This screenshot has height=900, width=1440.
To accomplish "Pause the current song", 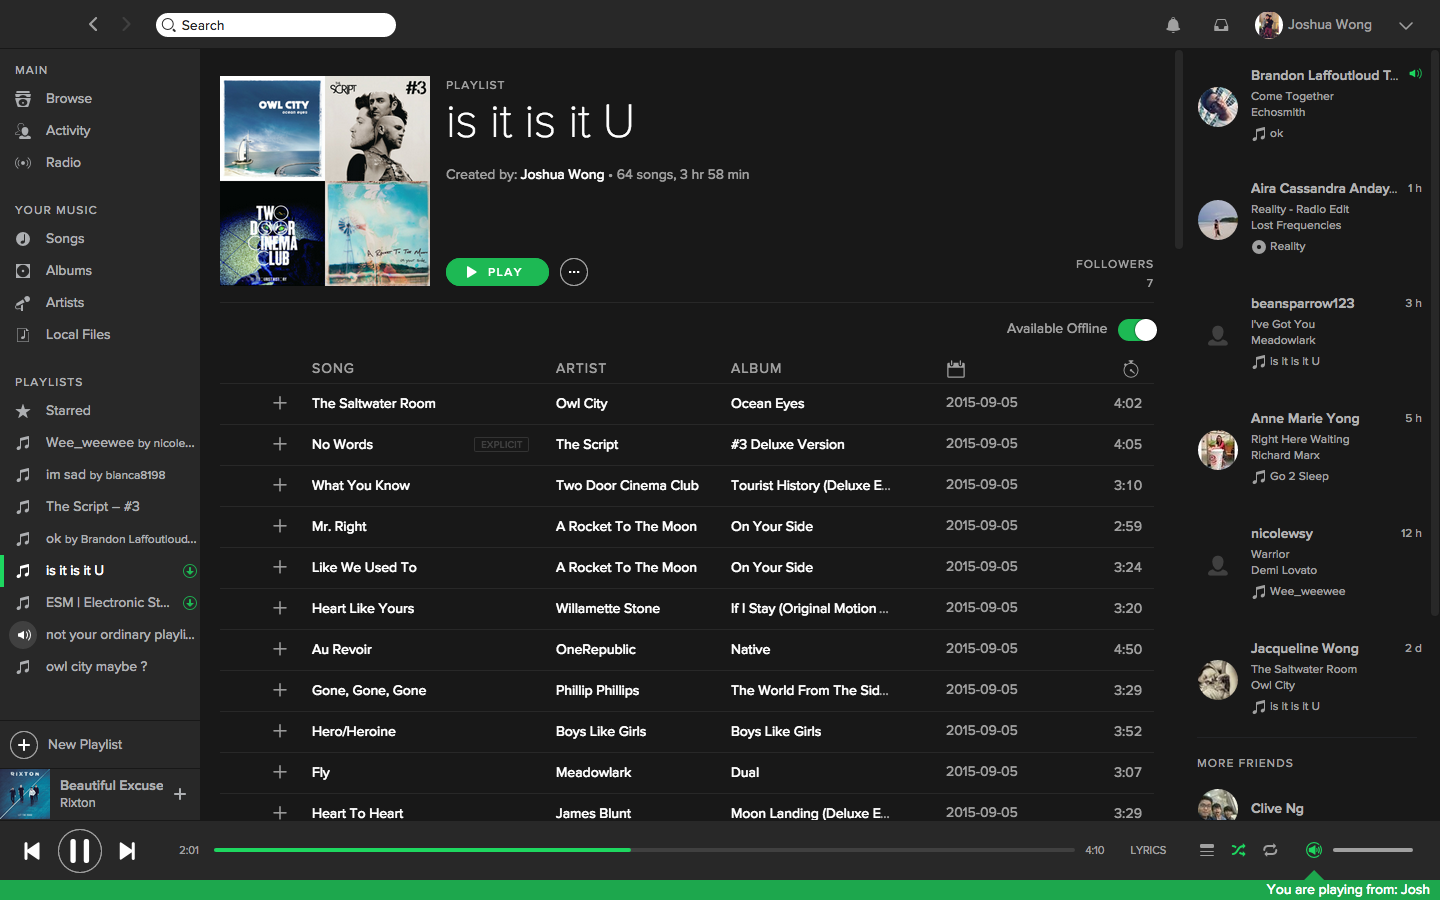I will pyautogui.click(x=80, y=851).
